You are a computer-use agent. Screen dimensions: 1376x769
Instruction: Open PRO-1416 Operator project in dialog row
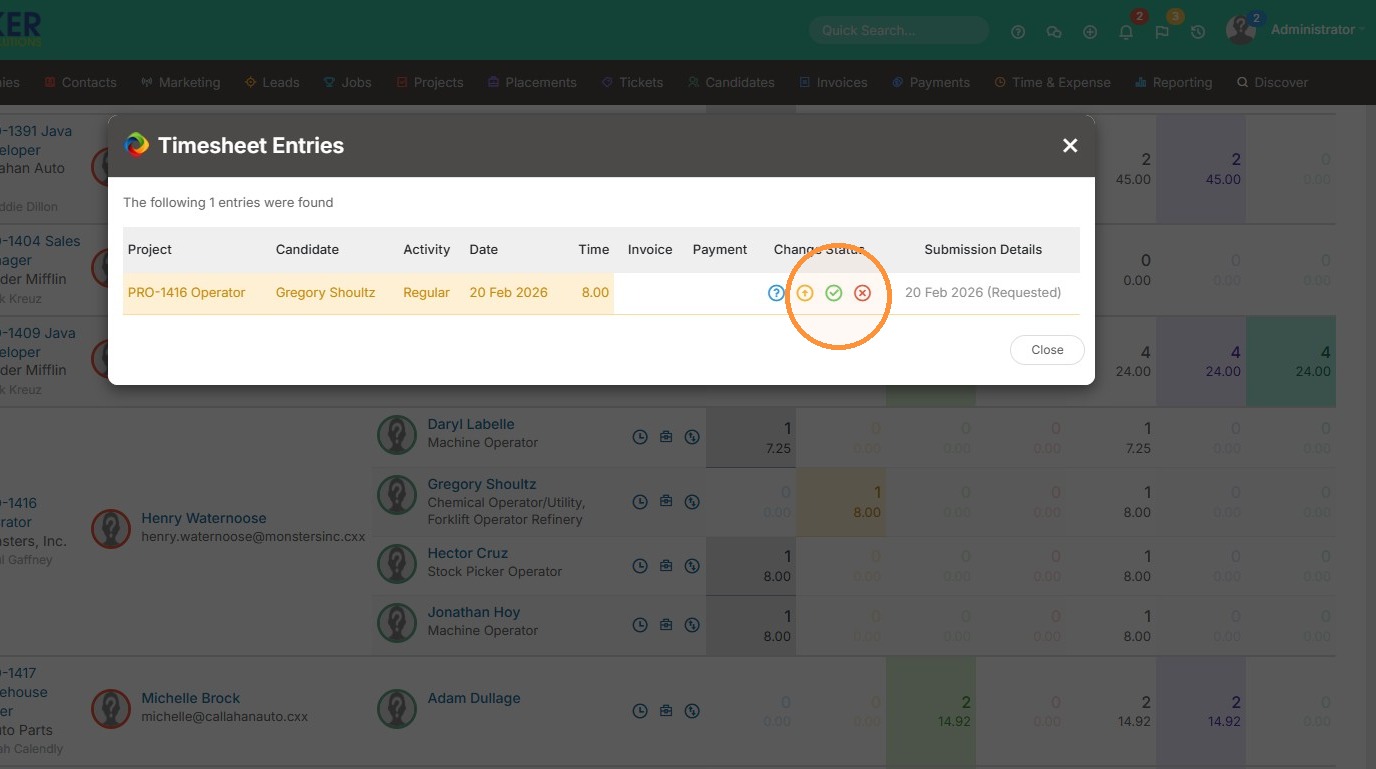click(187, 293)
